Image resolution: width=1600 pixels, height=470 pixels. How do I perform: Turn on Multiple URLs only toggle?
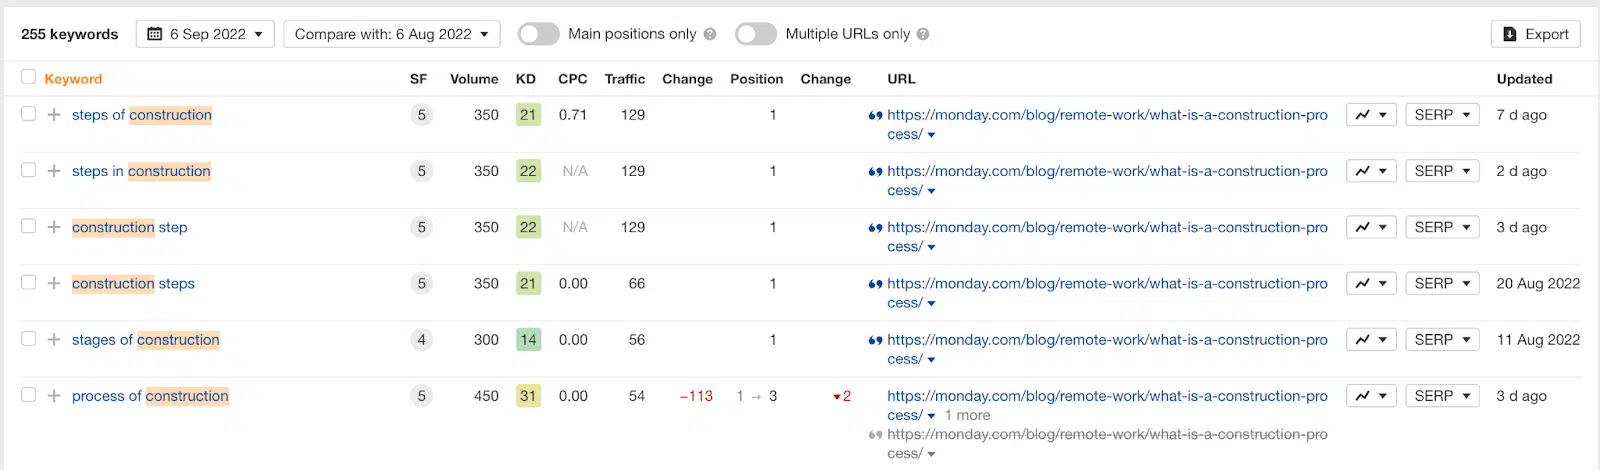pyautogui.click(x=755, y=34)
